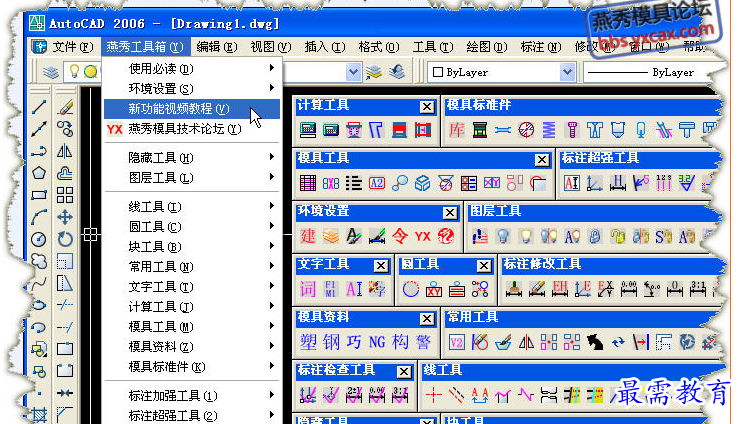Viewport: 739px width, 424px height.
Task: Select the Rectangle draw tool
Action: (x=39, y=195)
